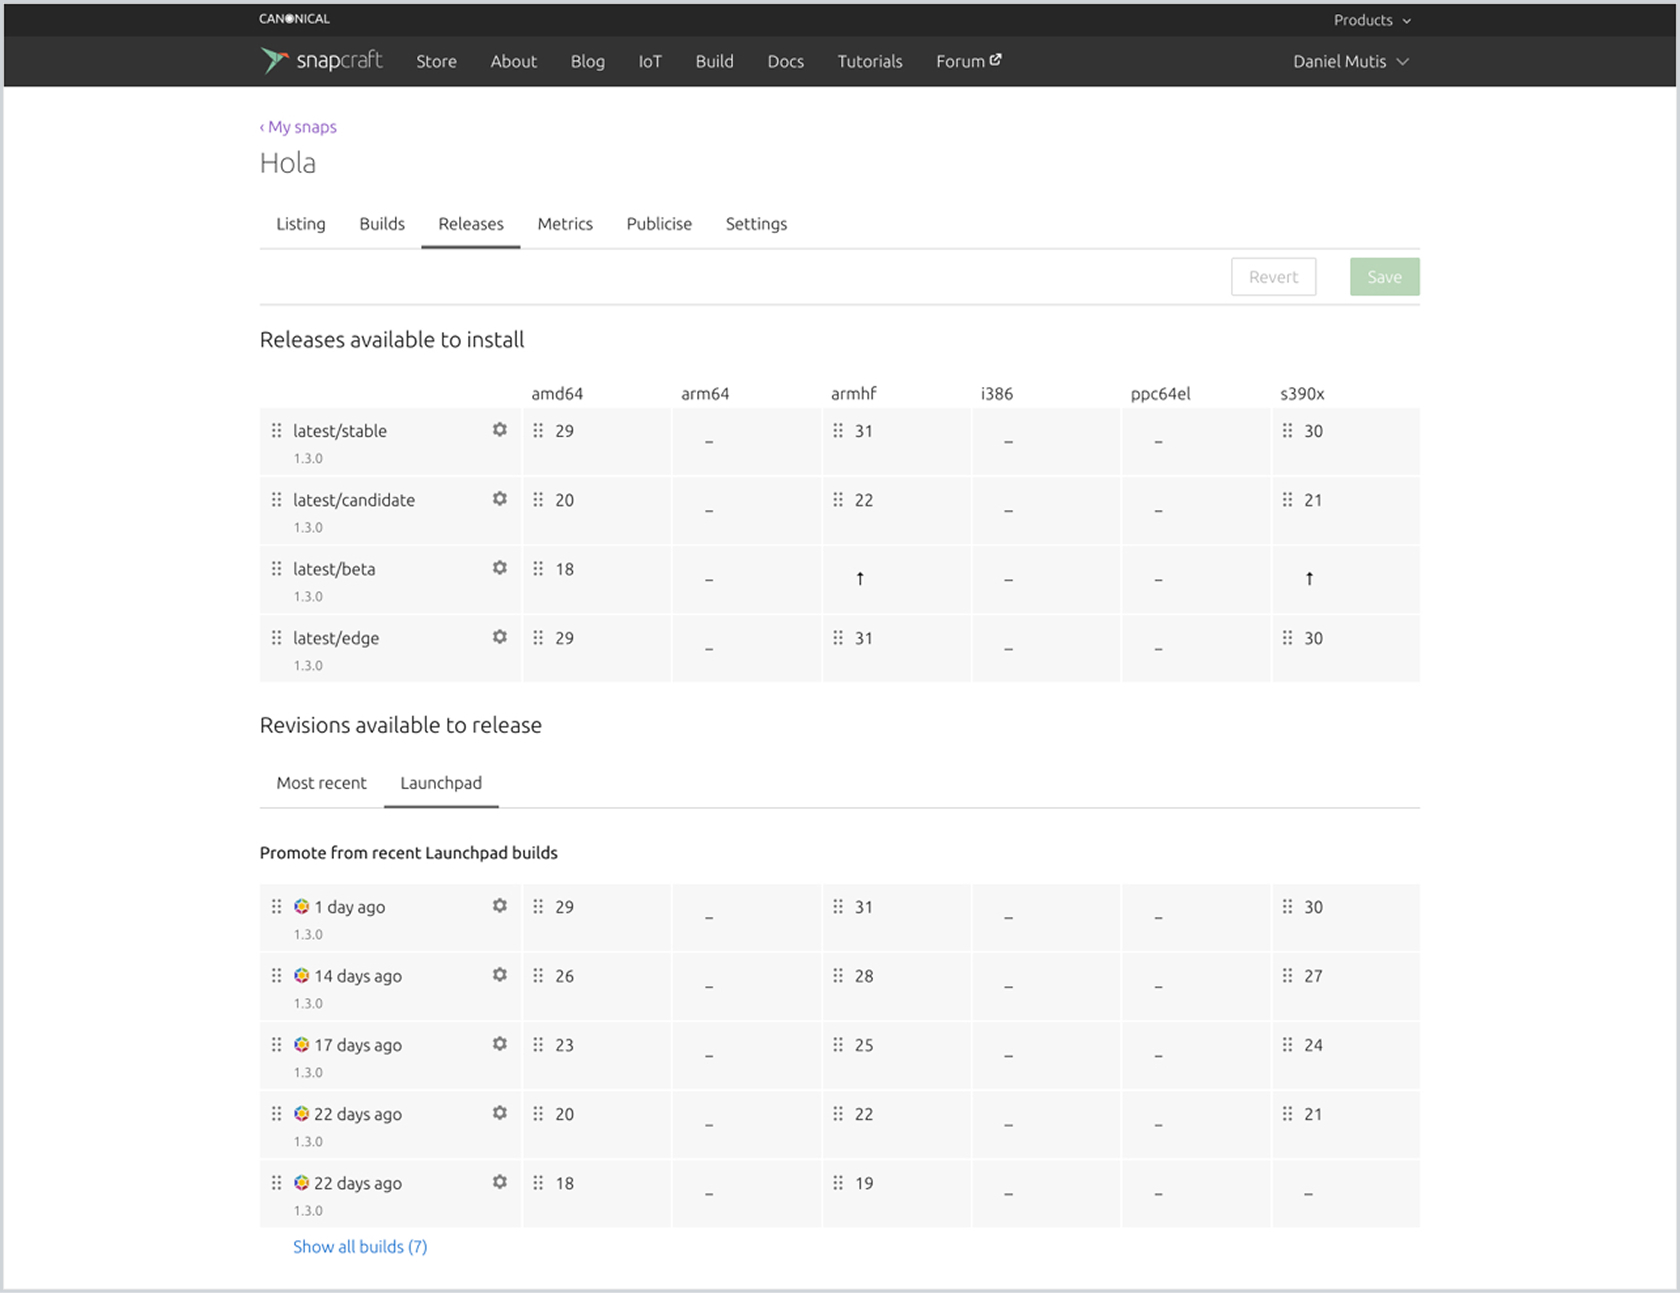Image resolution: width=1680 pixels, height=1293 pixels.
Task: Click armhf promote arrow in latest/beta row
Action: [x=860, y=578]
